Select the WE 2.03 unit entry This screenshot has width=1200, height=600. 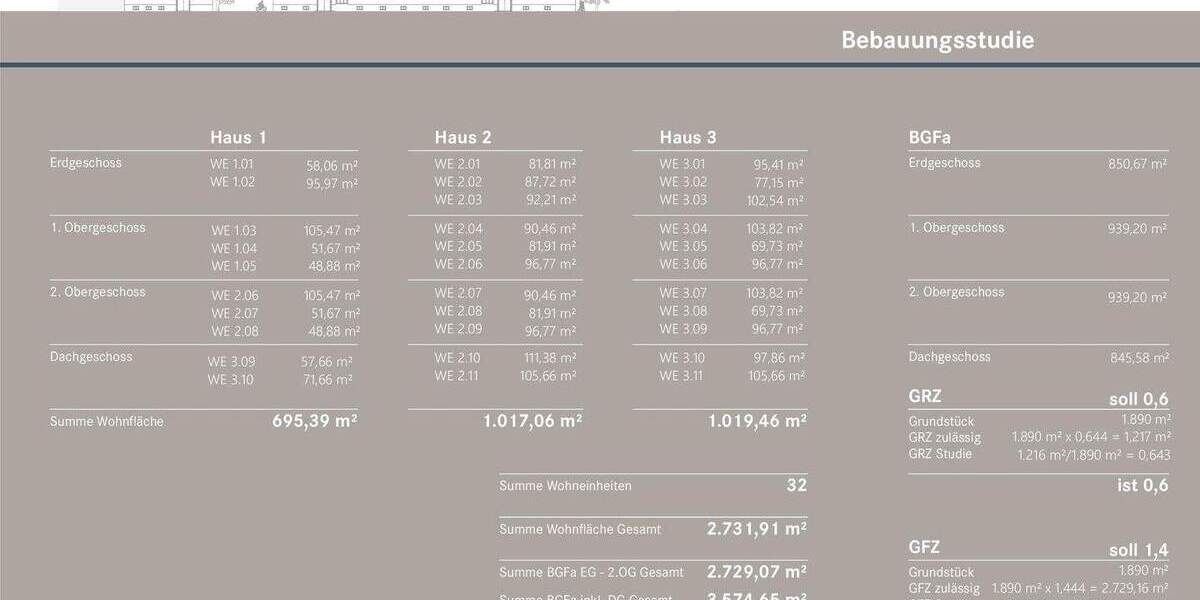coord(458,200)
